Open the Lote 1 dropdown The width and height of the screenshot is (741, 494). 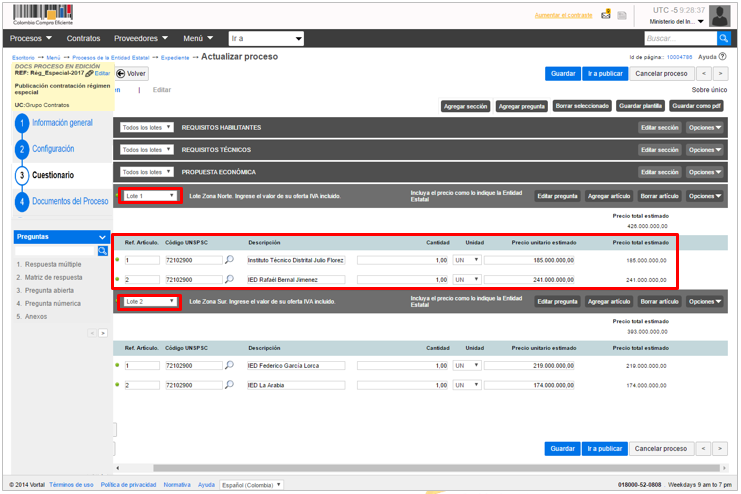click(x=150, y=196)
